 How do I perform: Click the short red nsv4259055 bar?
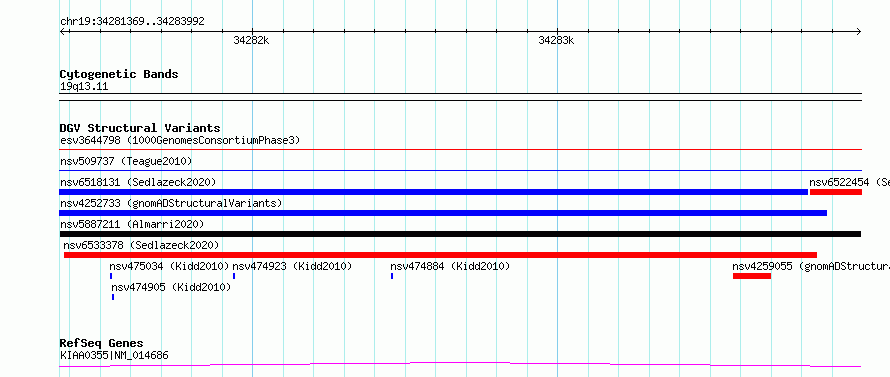click(x=752, y=276)
